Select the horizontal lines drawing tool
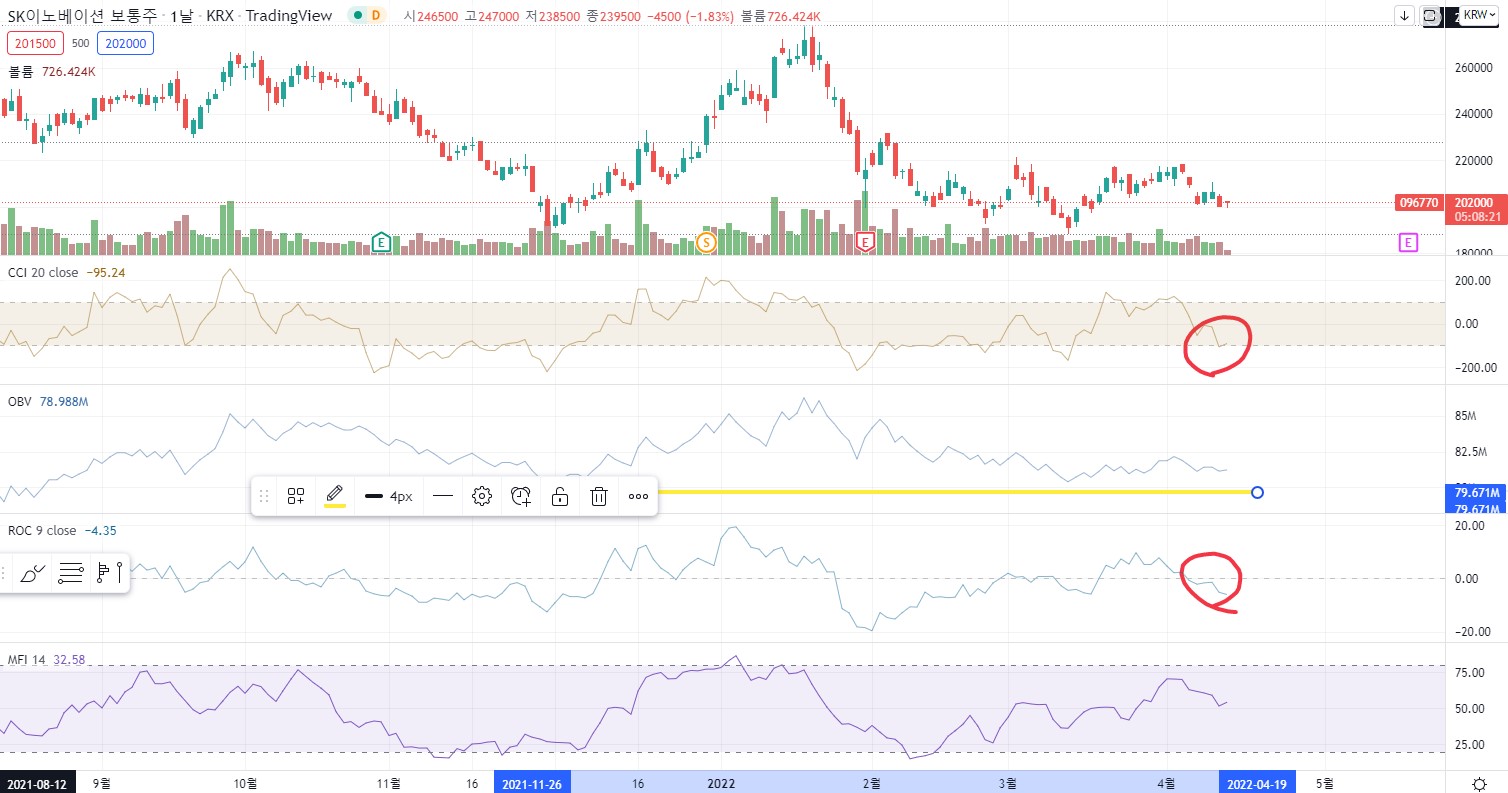 70,573
